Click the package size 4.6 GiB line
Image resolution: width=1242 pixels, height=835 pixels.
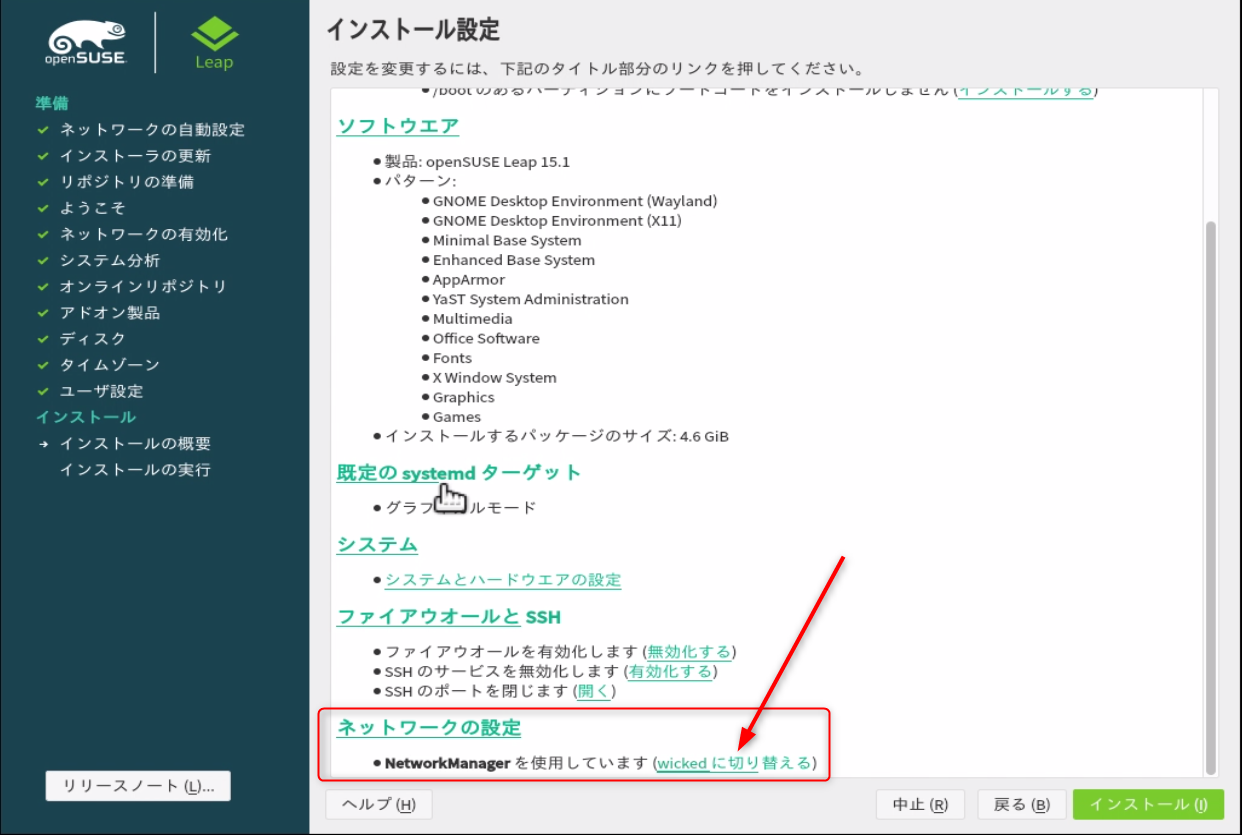click(x=557, y=437)
